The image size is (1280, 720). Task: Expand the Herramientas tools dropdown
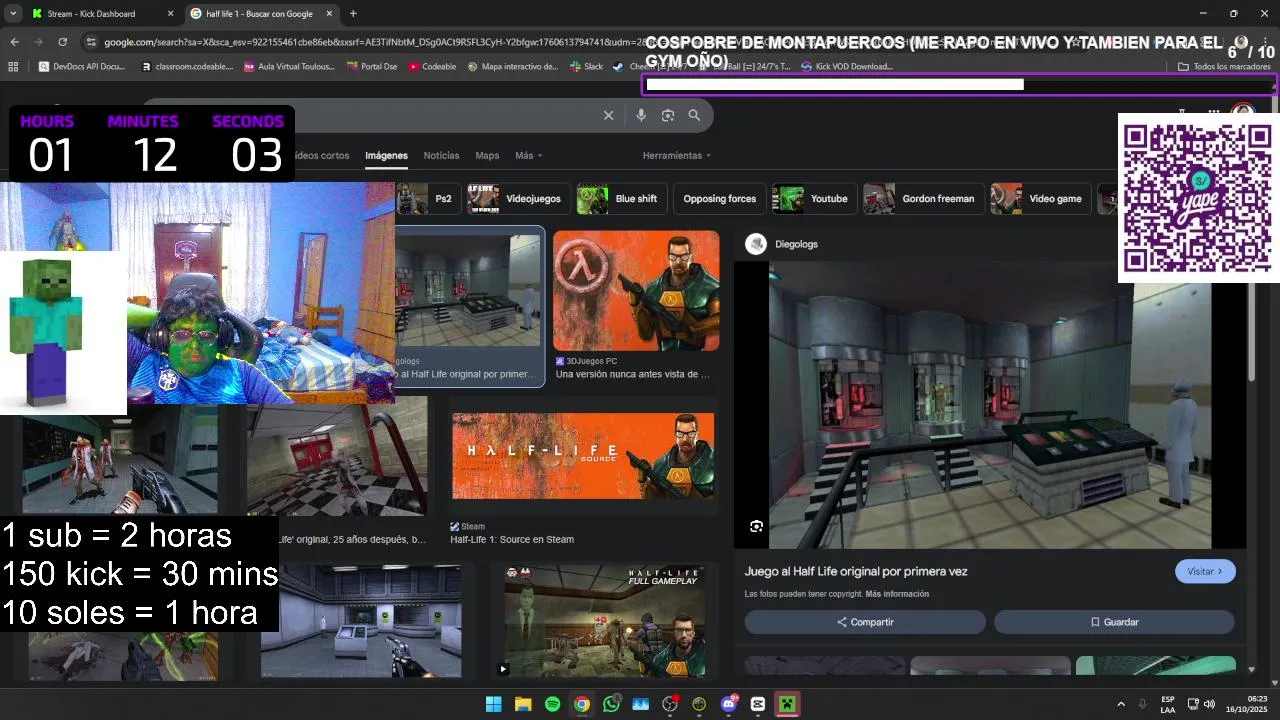pos(677,155)
